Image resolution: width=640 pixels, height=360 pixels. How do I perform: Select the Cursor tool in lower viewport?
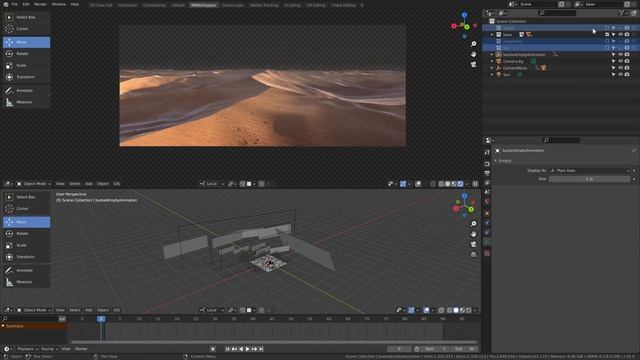point(27,209)
